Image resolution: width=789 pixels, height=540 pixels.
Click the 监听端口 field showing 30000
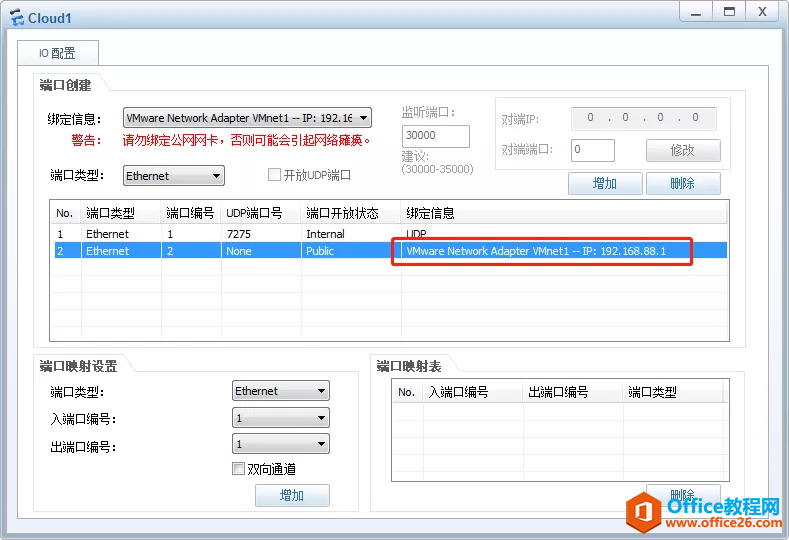pos(435,136)
